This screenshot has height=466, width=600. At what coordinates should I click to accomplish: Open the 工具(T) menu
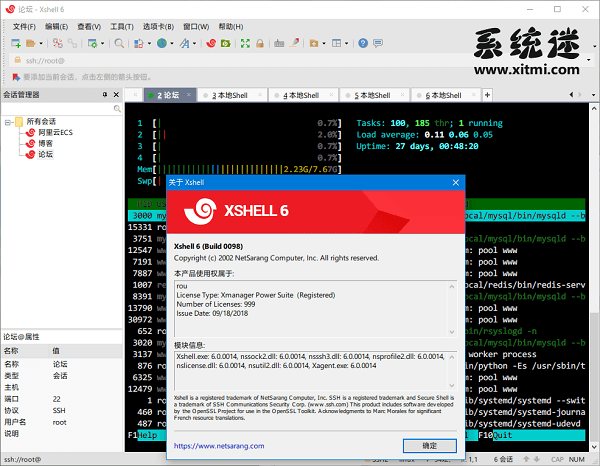pyautogui.click(x=122, y=26)
